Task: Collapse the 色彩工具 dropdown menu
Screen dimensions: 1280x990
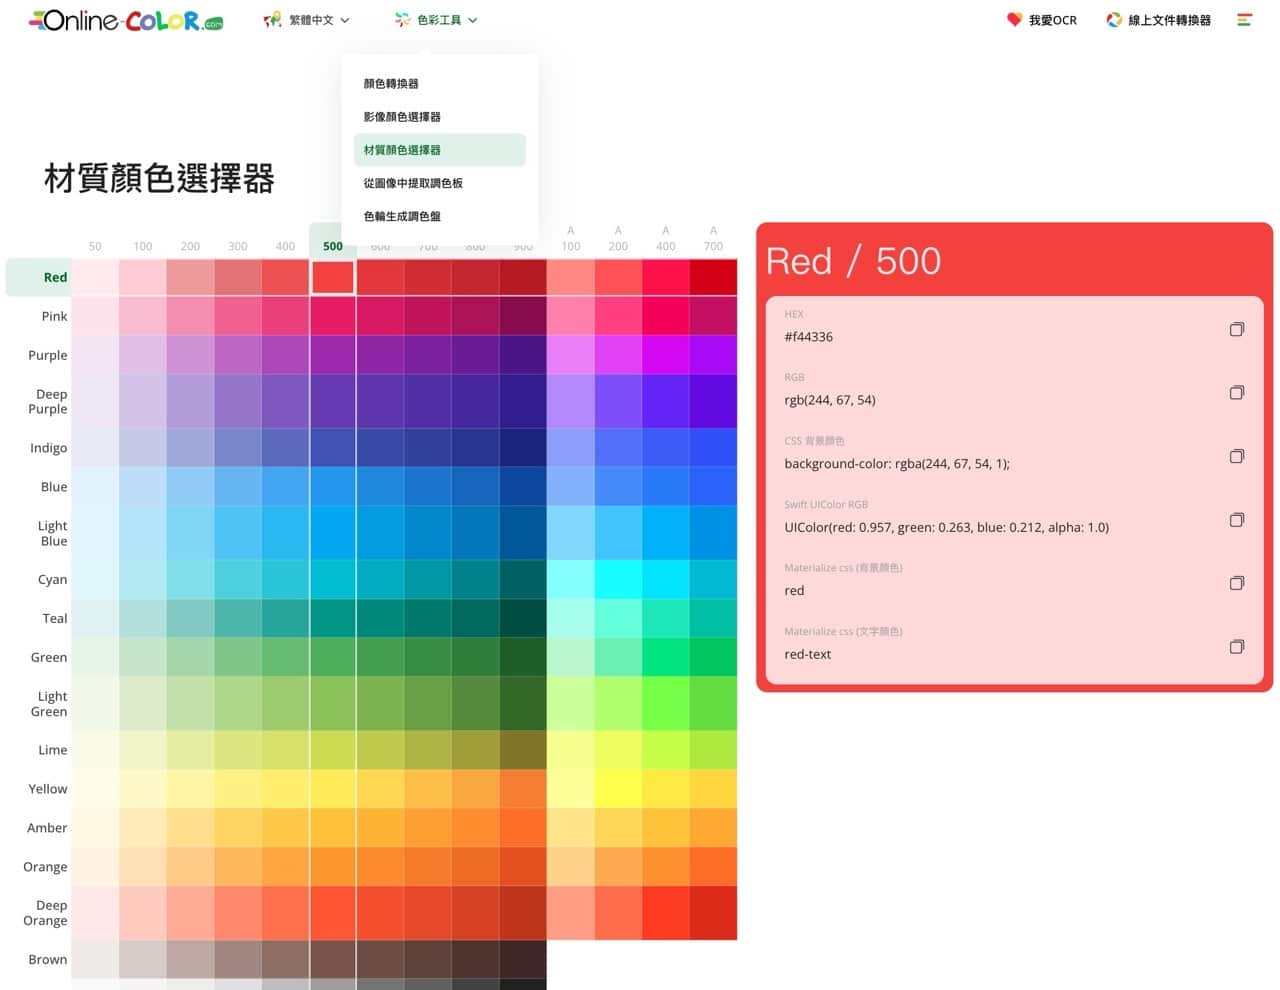Action: tap(436, 20)
